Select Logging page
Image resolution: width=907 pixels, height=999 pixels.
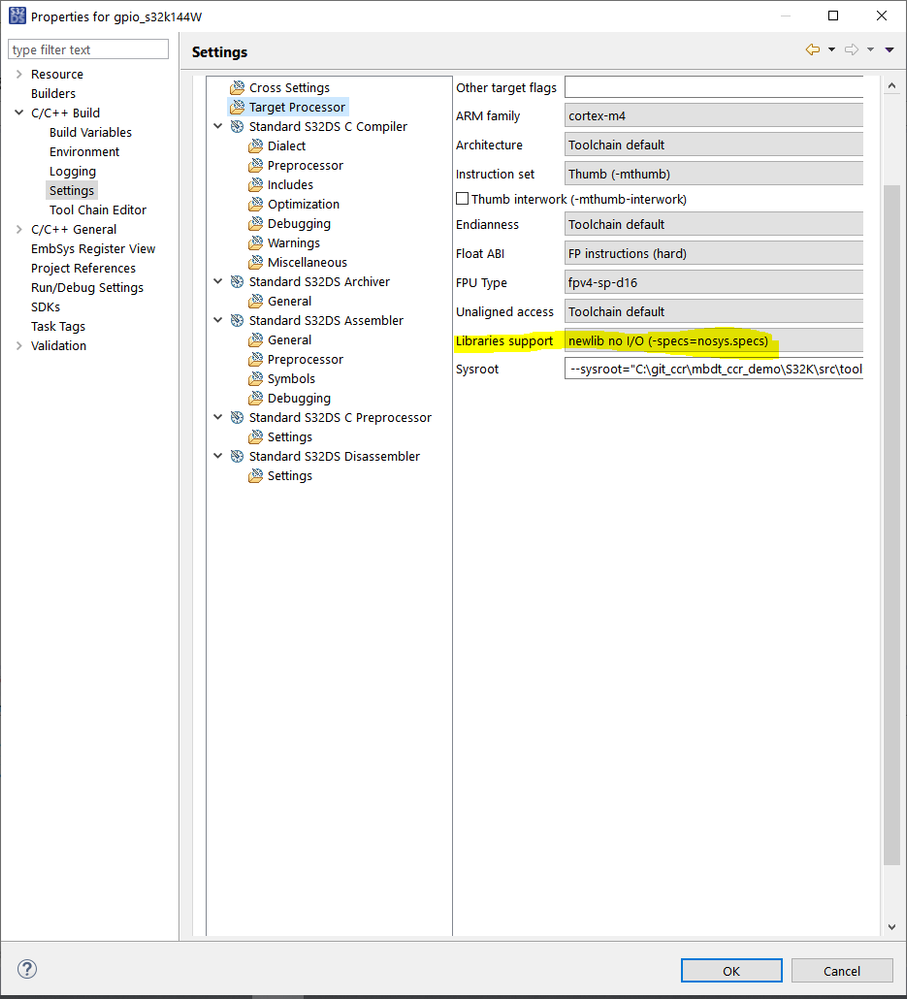pyautogui.click(x=73, y=171)
